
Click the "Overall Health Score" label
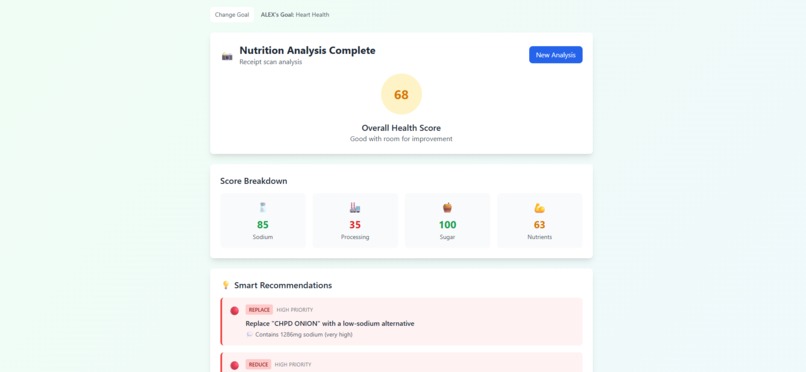coord(401,128)
